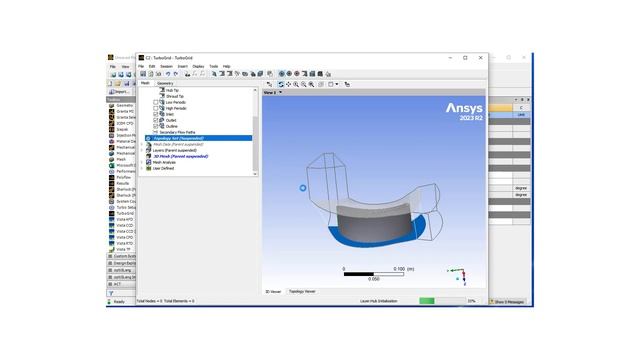Open the Display menu

click(198, 66)
